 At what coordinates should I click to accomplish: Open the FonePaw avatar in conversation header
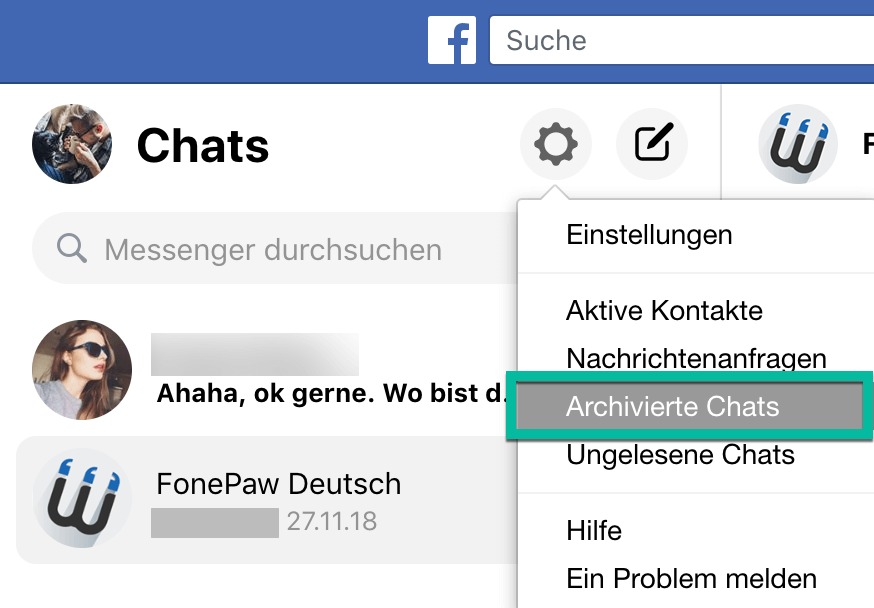pos(797,145)
